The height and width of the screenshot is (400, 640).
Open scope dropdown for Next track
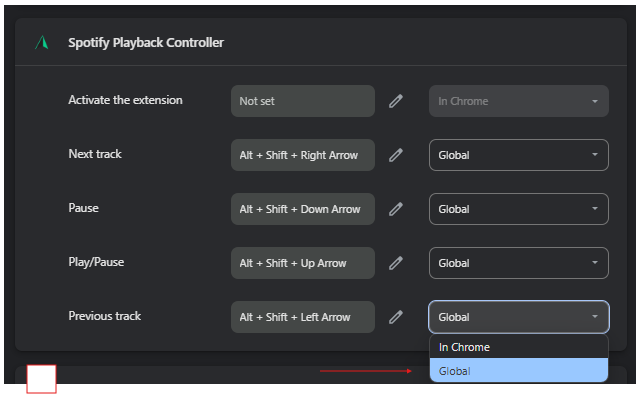(x=518, y=155)
